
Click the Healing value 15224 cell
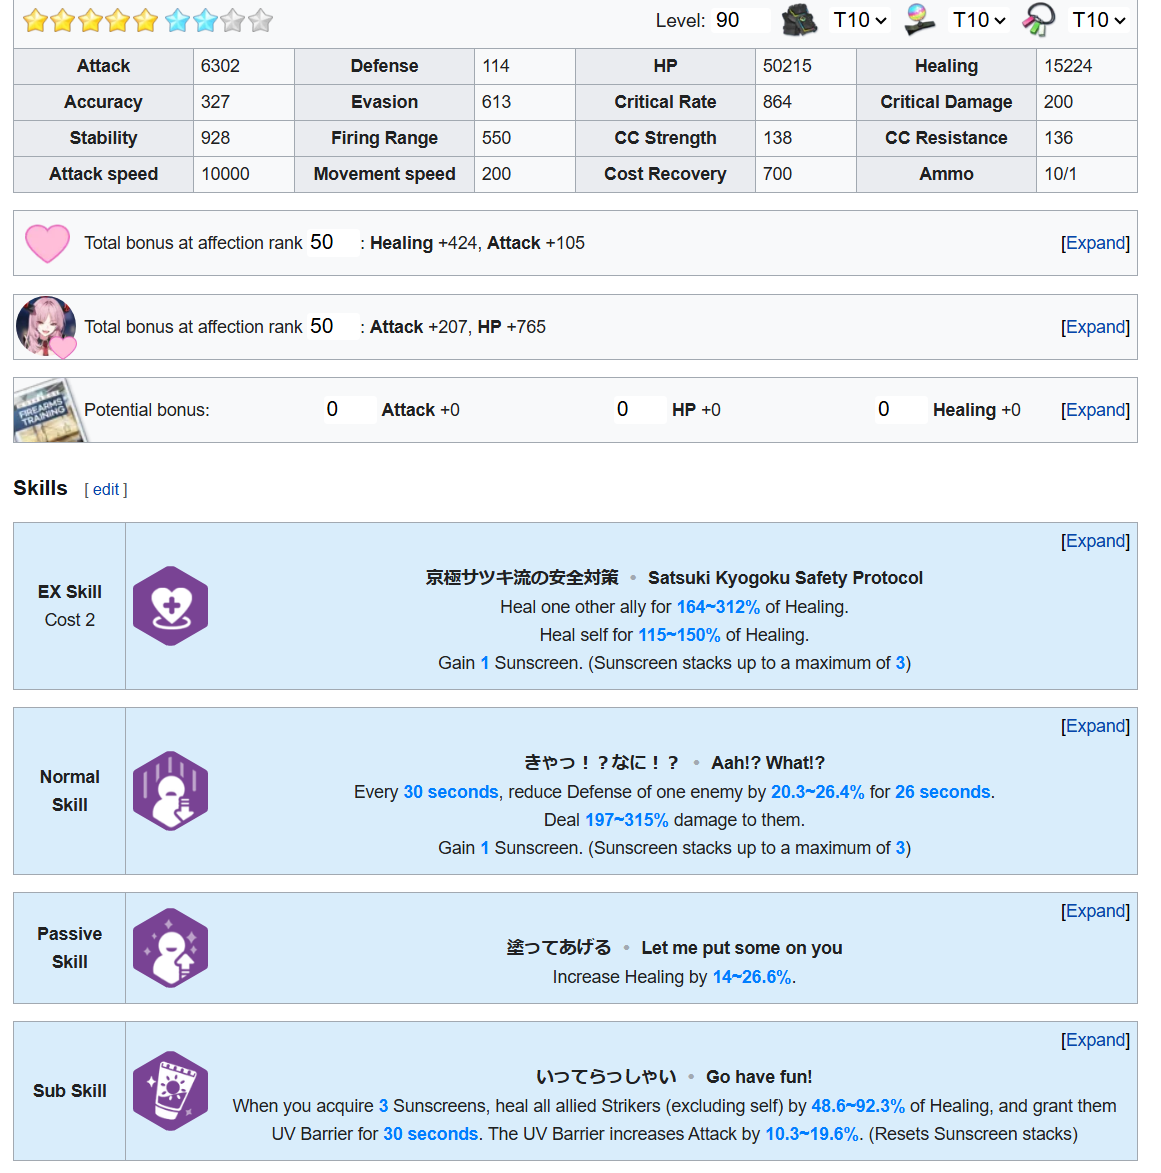tap(1087, 66)
